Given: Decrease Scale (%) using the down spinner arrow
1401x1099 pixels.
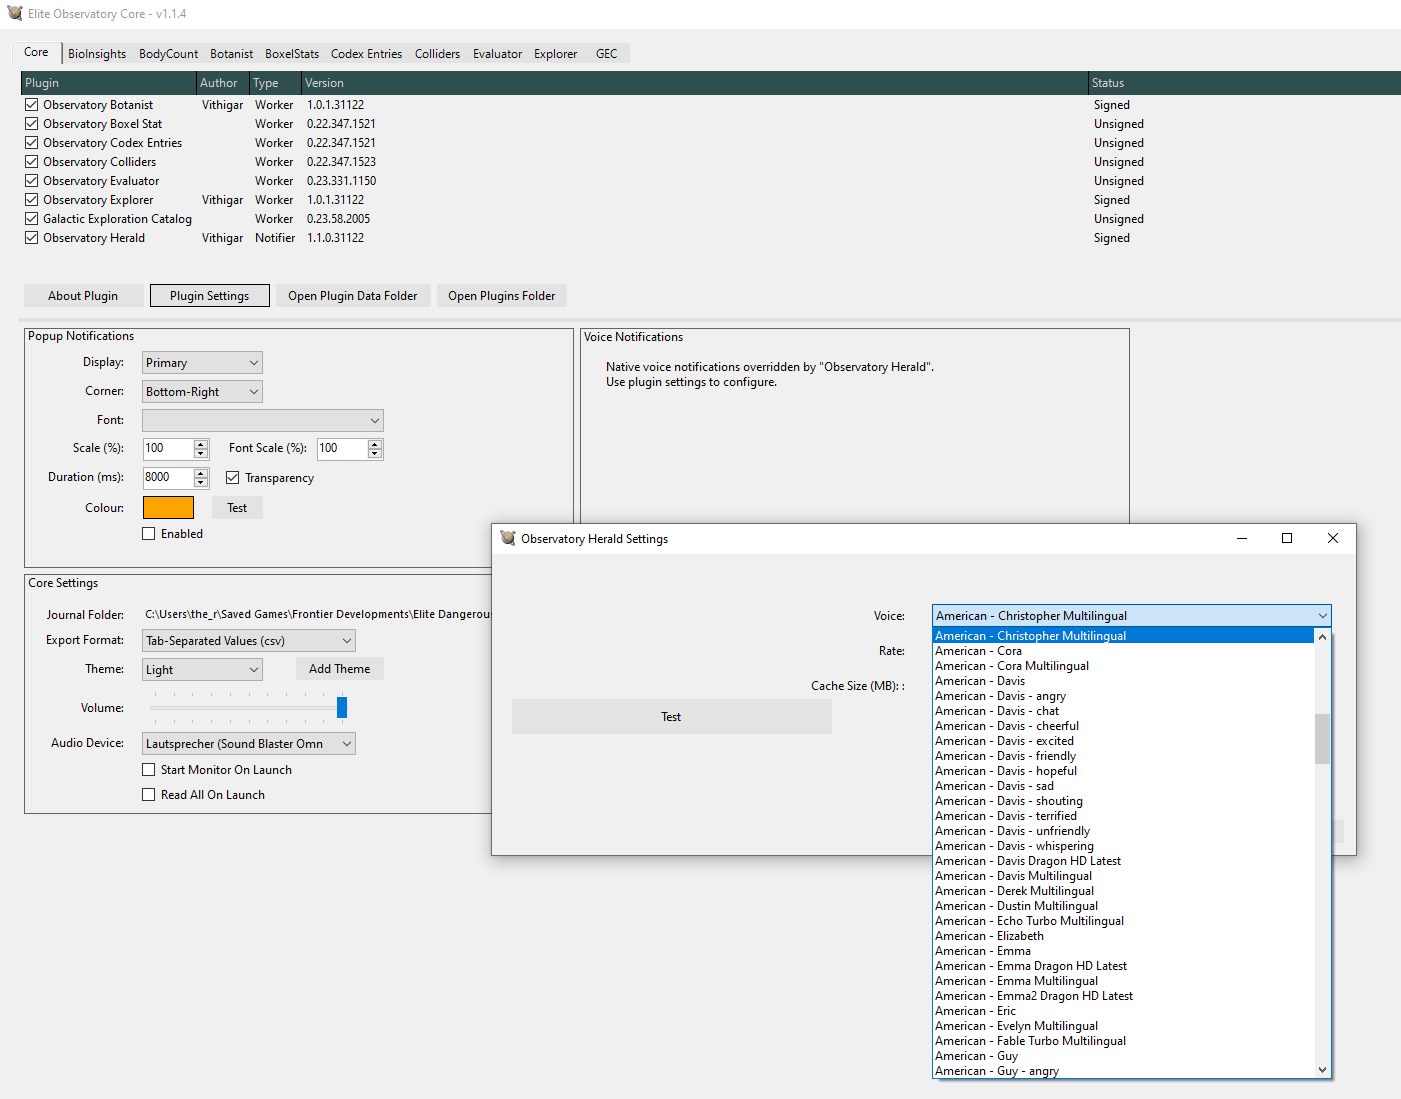Looking at the screenshot, I should (201, 454).
